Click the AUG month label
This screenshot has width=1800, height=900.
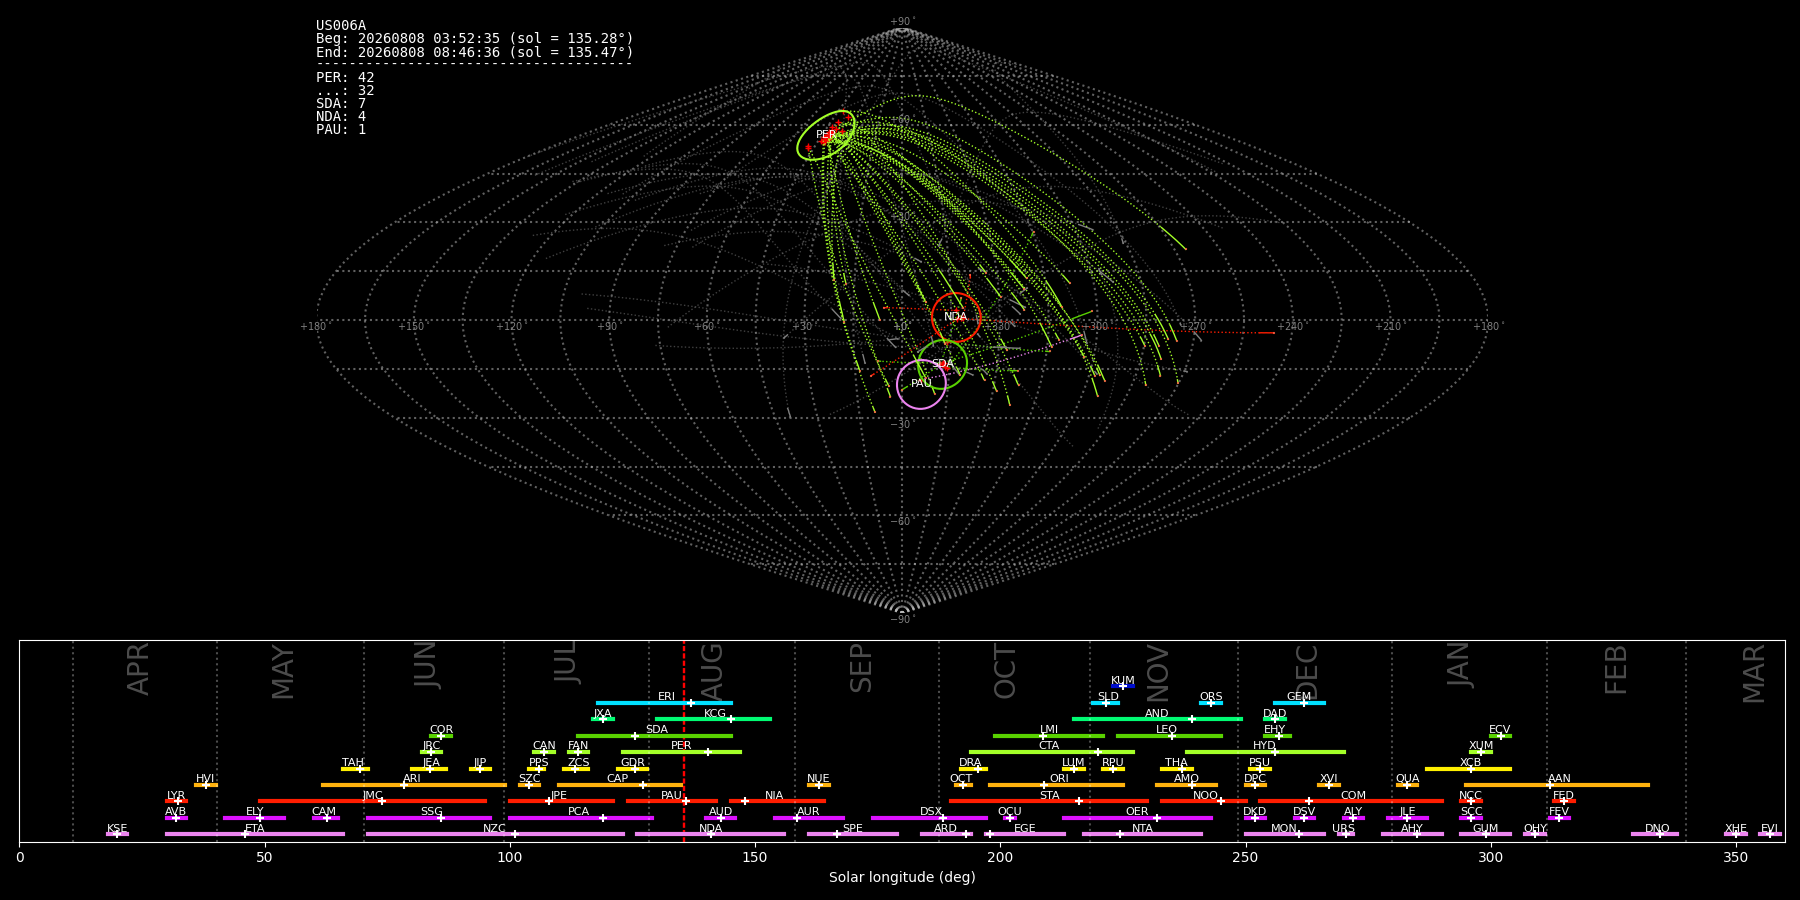tap(712, 667)
